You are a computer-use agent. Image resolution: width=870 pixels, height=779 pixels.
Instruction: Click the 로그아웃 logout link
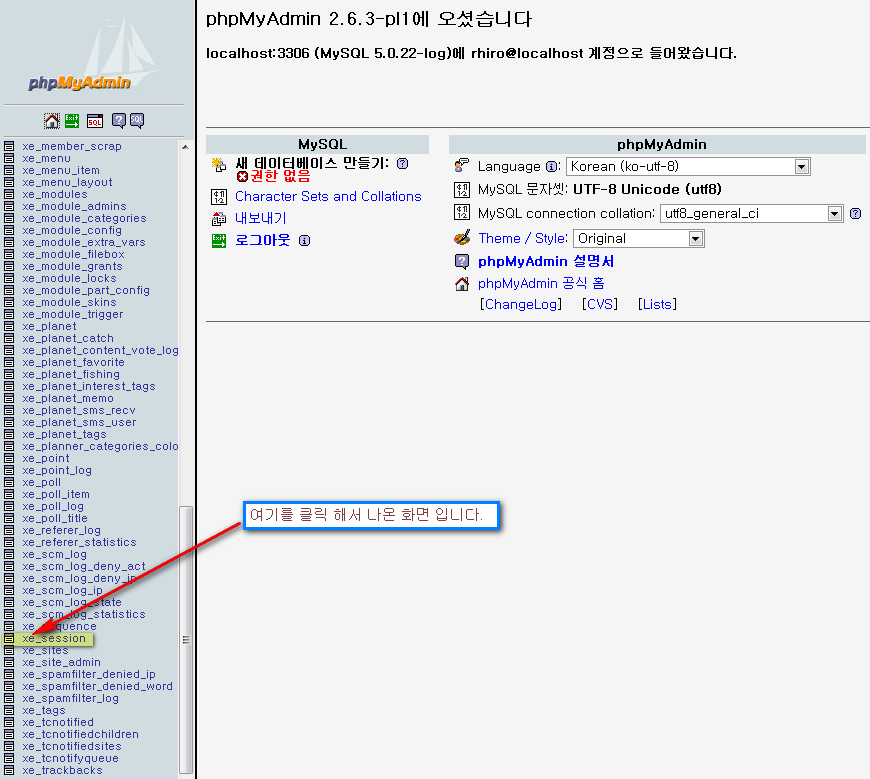263,240
